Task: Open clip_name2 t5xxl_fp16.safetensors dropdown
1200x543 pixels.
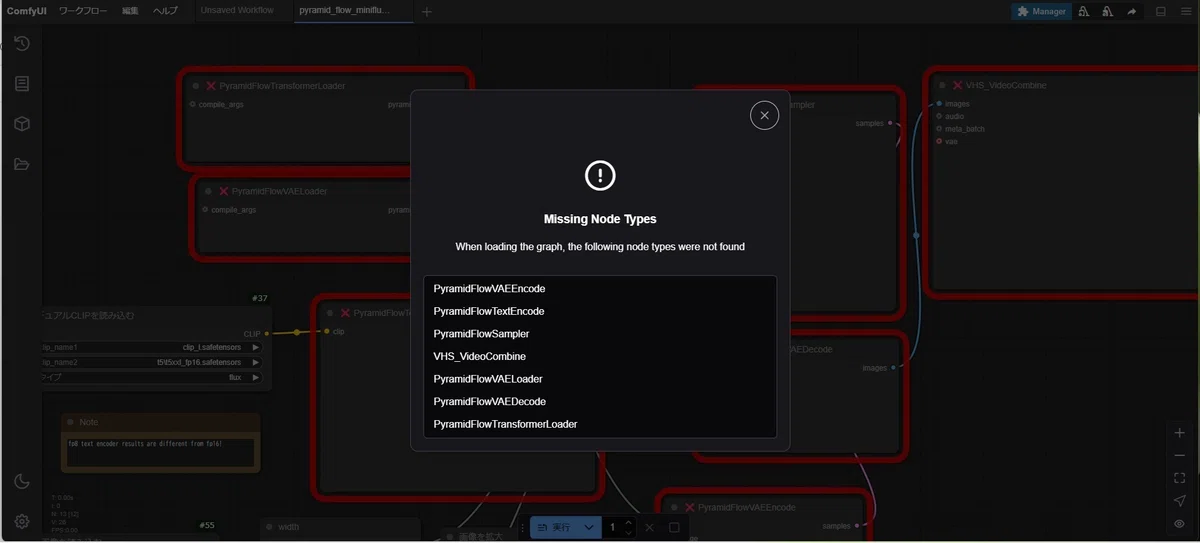Action: coord(152,362)
